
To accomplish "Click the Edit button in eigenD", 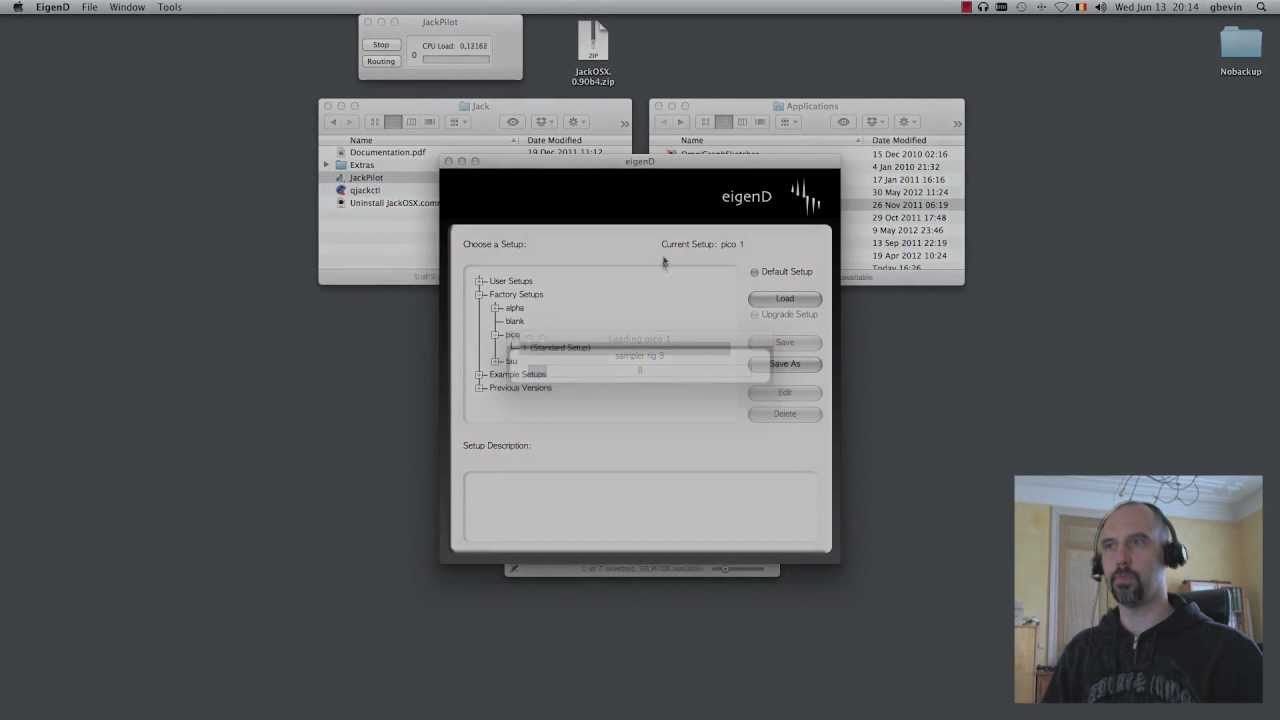I will pos(785,392).
